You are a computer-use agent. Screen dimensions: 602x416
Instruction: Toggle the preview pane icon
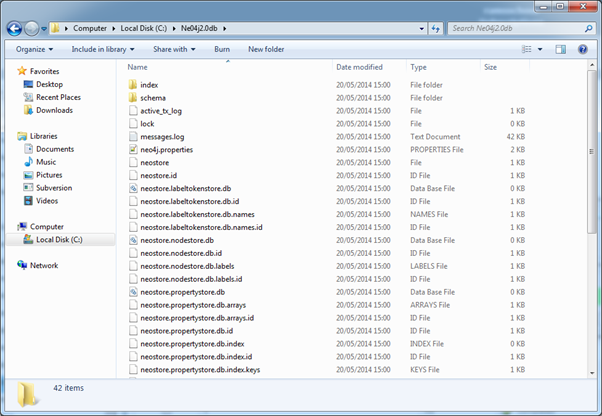tap(561, 49)
